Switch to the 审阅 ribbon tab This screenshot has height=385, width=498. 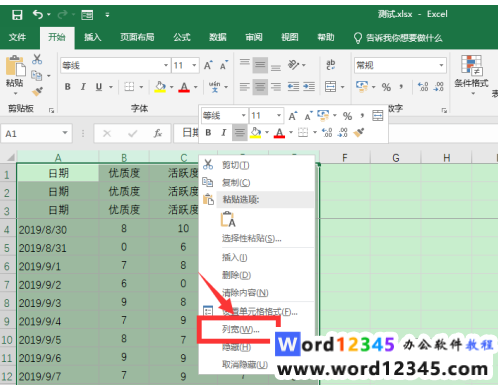pos(254,37)
